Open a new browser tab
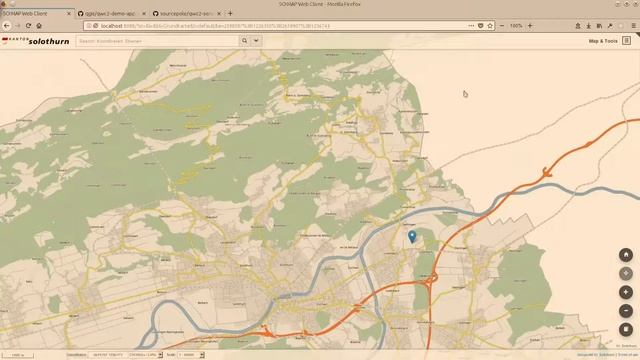 point(230,13)
